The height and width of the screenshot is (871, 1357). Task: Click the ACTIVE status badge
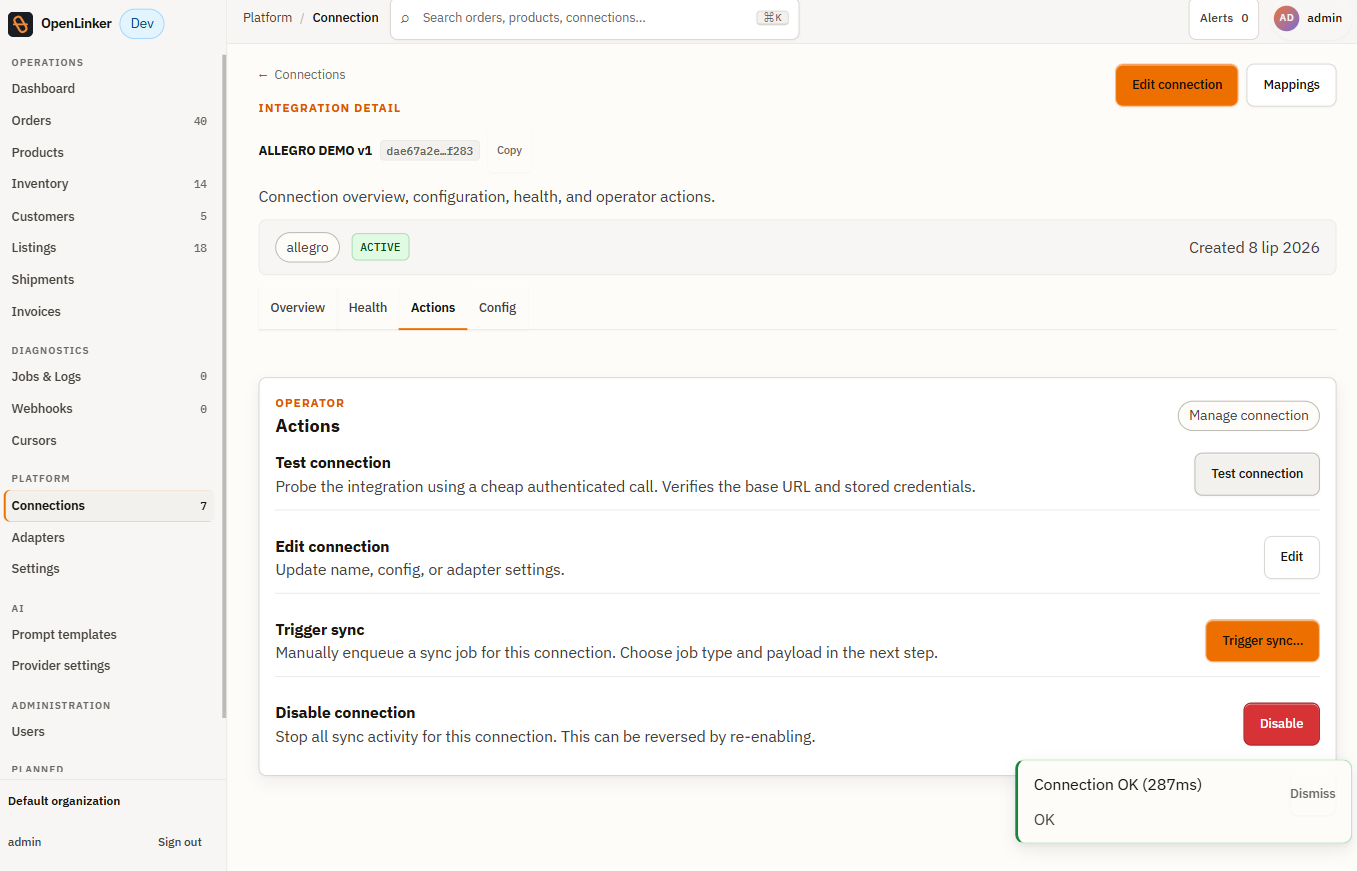380,247
